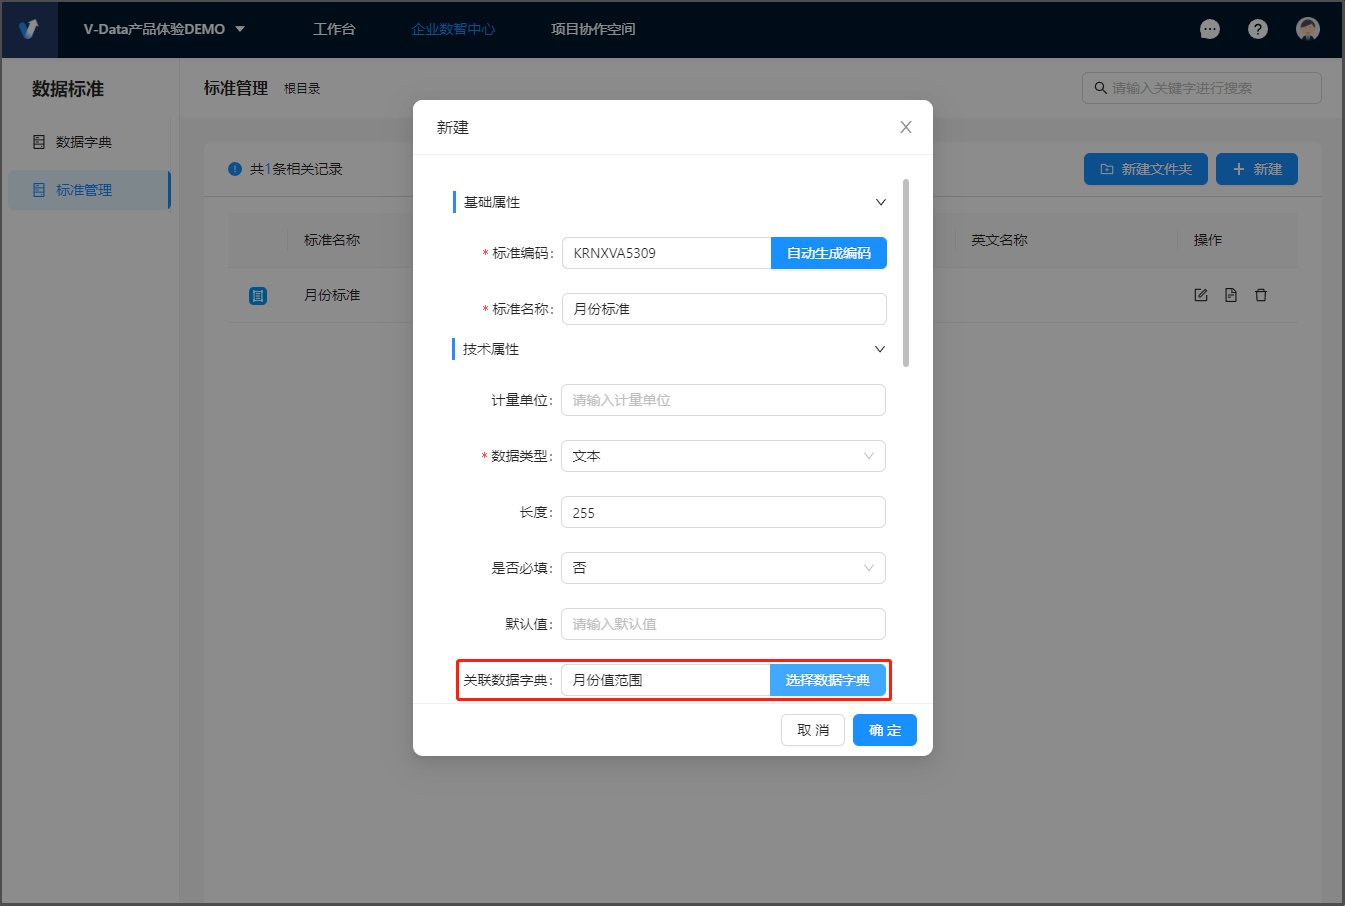Viewport: 1345px width, 906px height.
Task: Click the 自动生成编码 button
Action: pyautogui.click(x=828, y=253)
